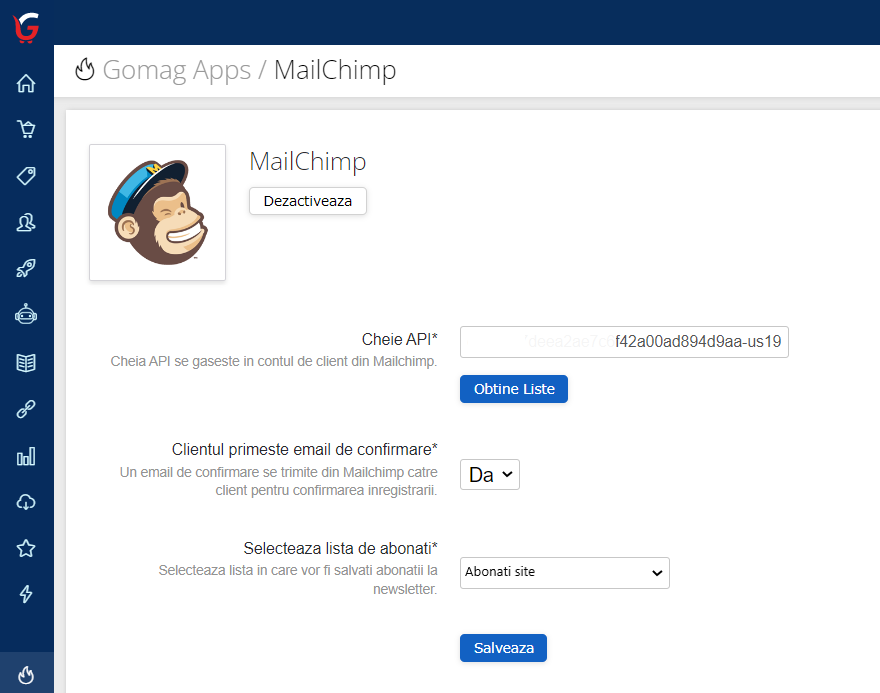Select the star favorites icon
The width and height of the screenshot is (880, 693).
coord(26,548)
